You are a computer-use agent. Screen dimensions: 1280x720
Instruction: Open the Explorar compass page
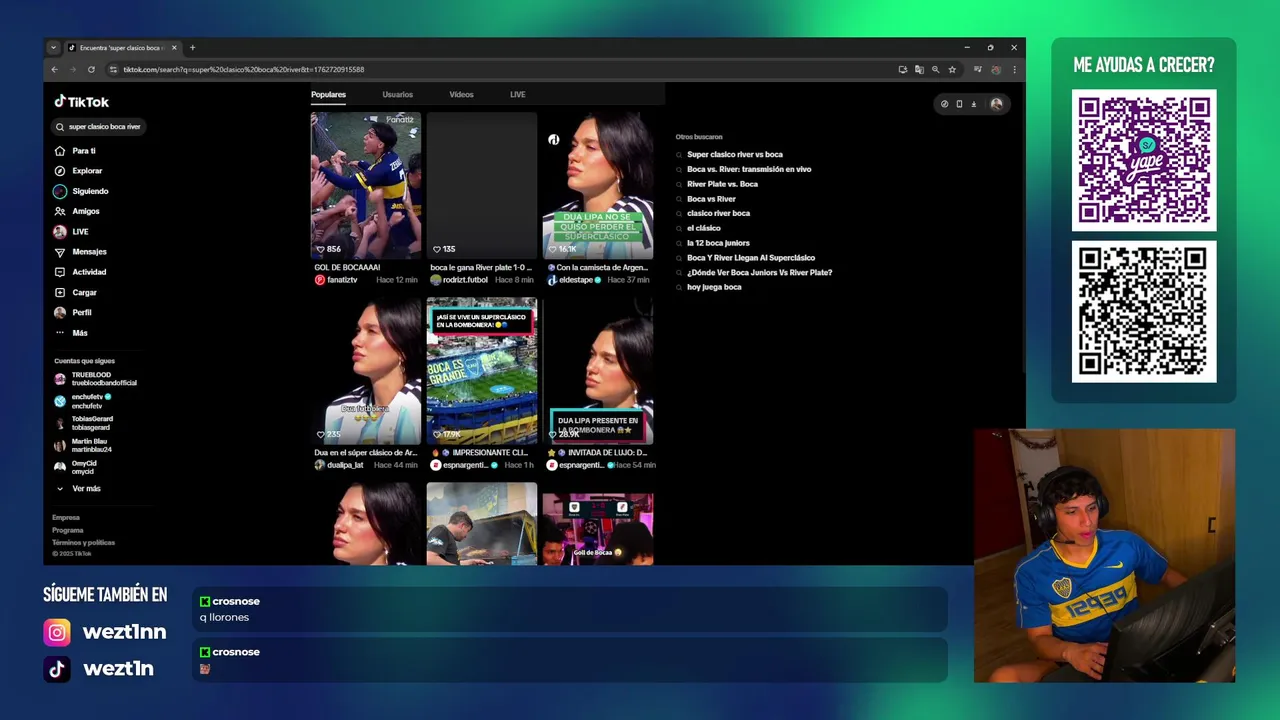[x=79, y=171]
